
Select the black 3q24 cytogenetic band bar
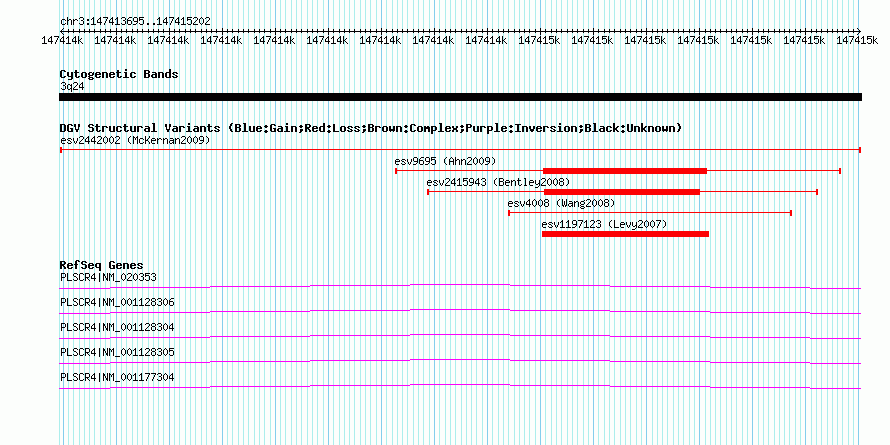[x=460, y=97]
